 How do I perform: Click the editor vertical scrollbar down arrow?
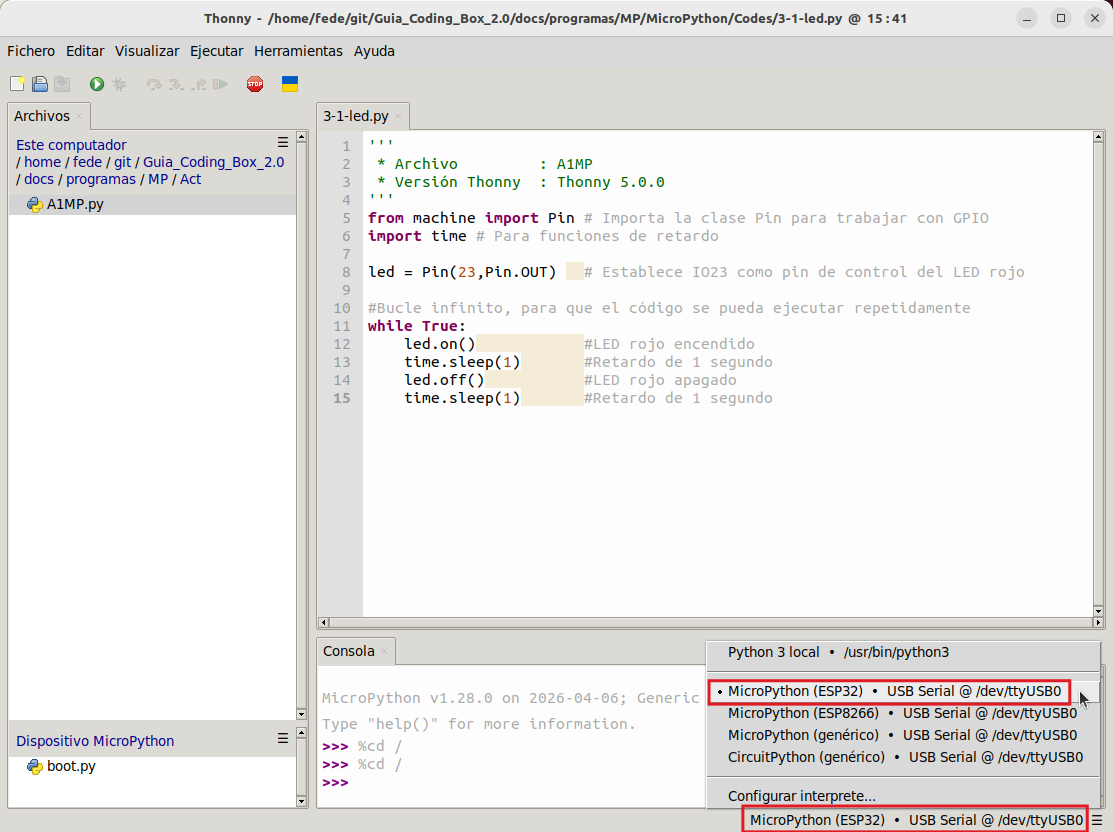pyautogui.click(x=1098, y=611)
